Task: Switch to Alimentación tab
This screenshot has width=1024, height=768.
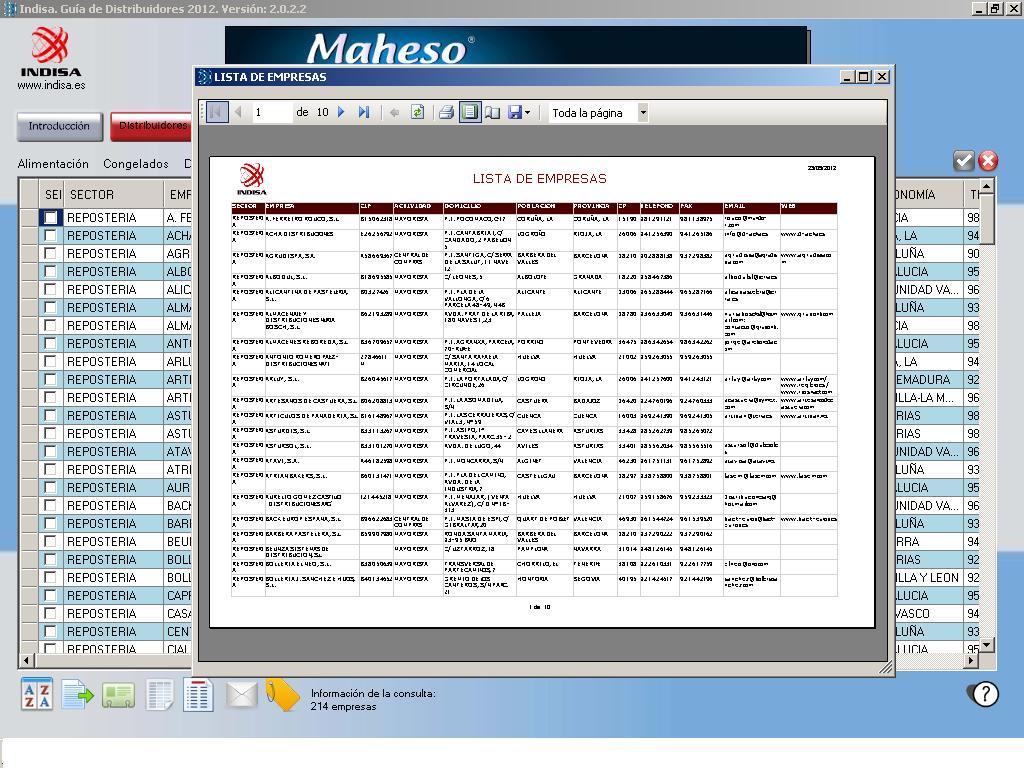Action: tap(53, 164)
